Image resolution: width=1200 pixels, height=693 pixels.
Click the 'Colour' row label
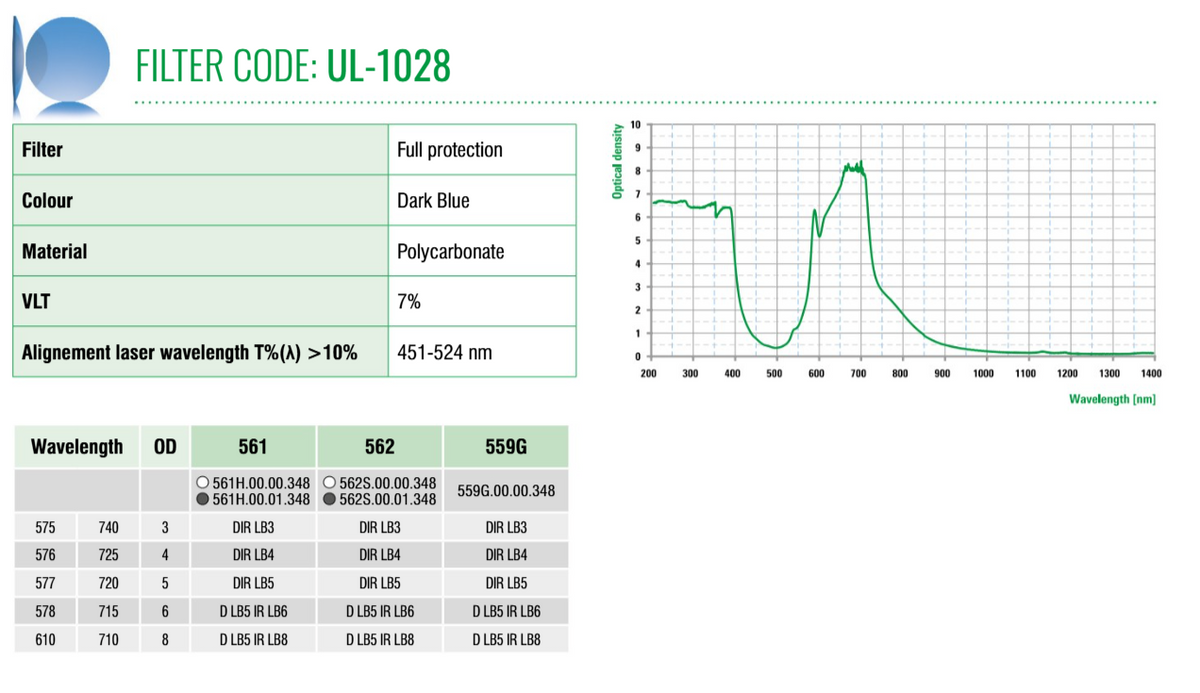(x=47, y=201)
